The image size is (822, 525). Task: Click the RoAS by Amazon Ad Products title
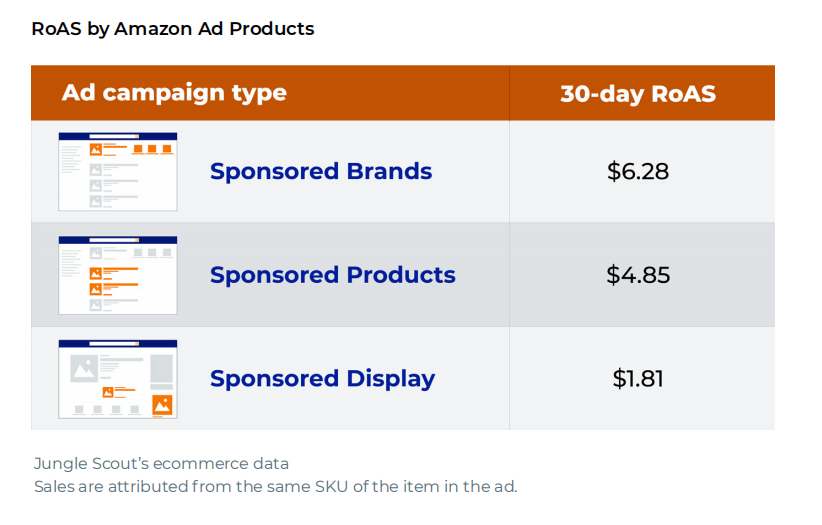[x=173, y=28]
